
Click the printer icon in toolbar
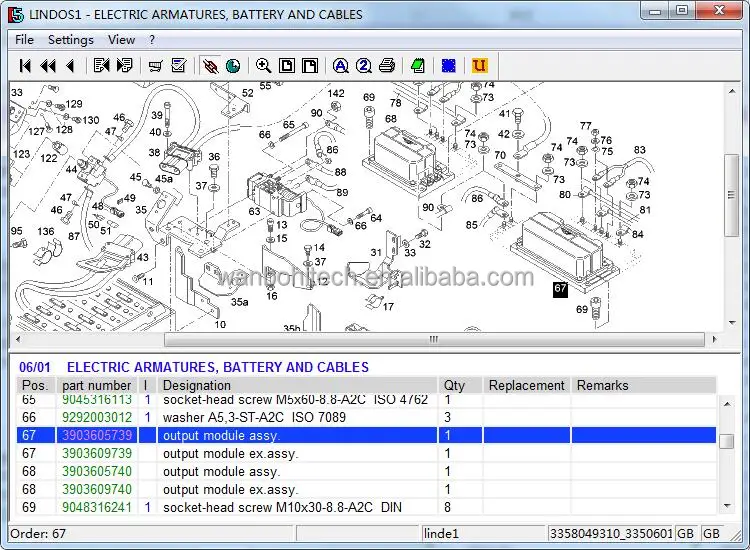[387, 66]
